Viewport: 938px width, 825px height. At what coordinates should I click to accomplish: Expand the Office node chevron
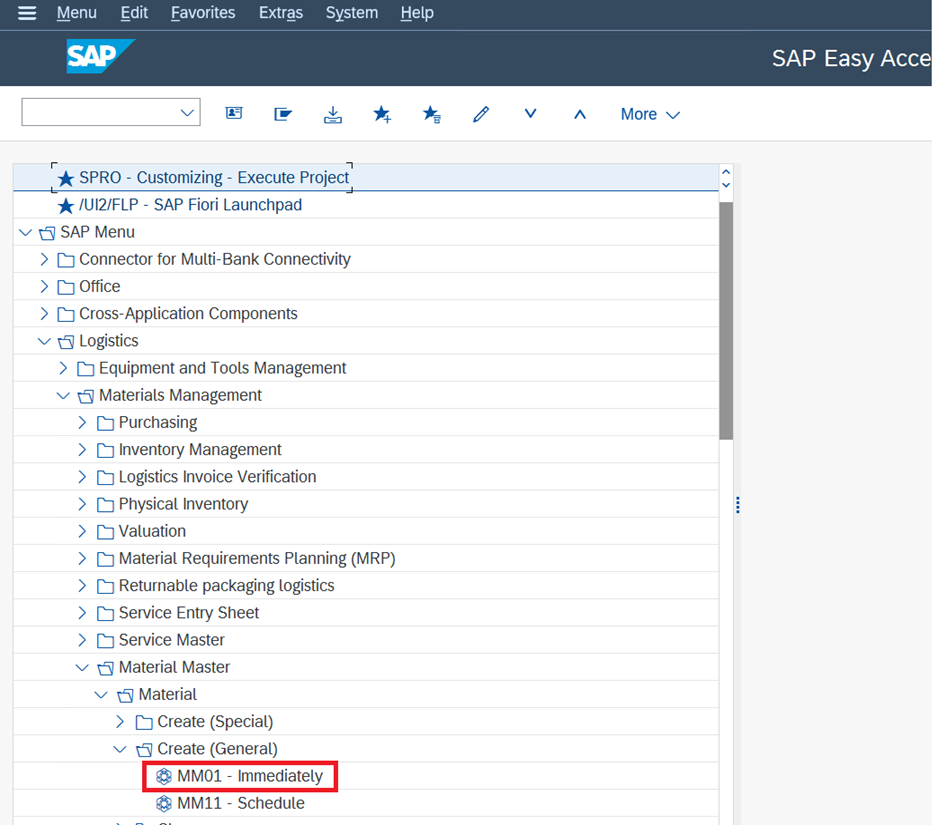click(44, 287)
